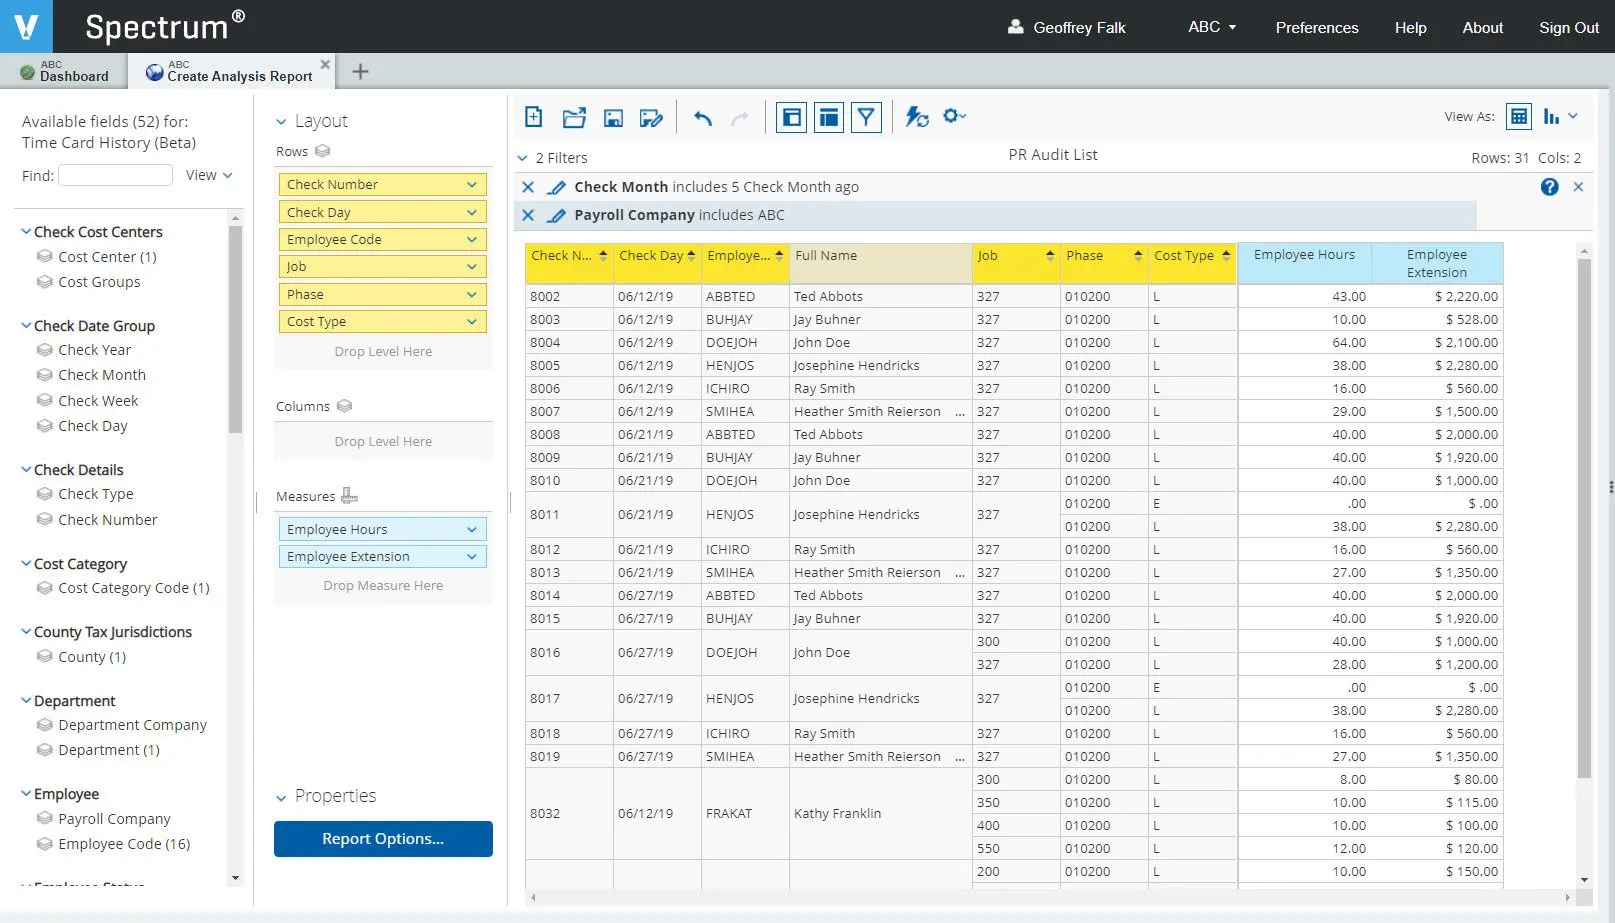Click the Find input field

pyautogui.click(x=116, y=176)
